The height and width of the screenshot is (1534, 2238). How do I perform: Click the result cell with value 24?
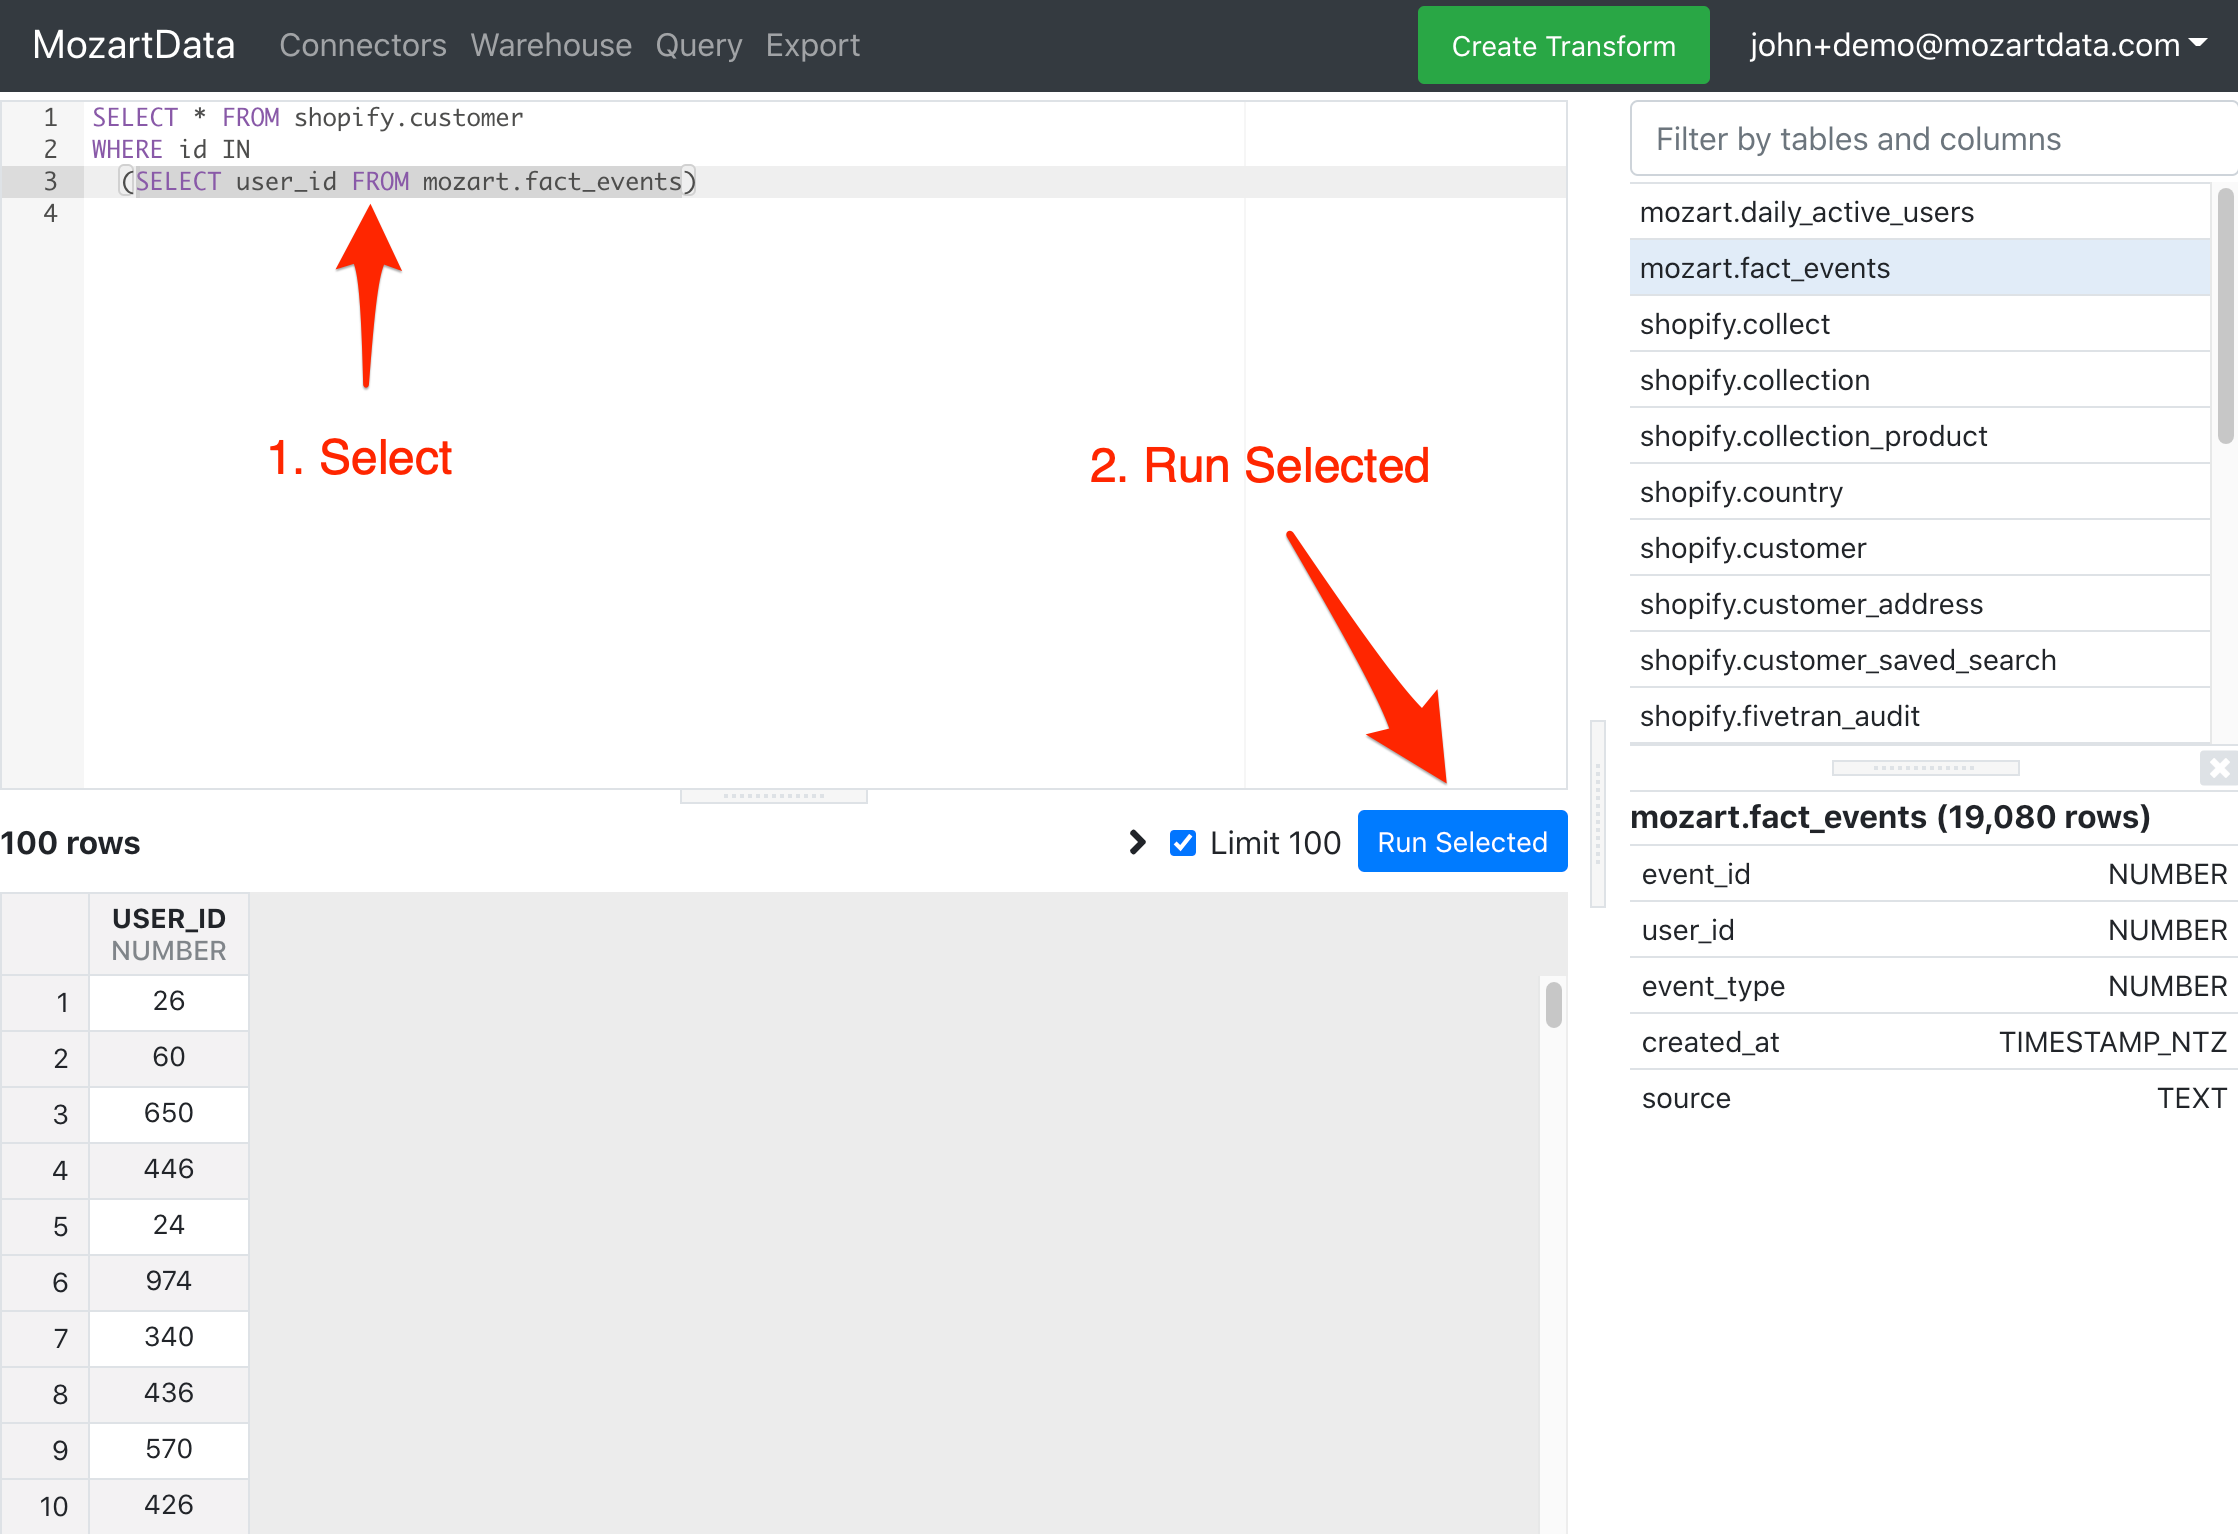pyautogui.click(x=169, y=1225)
